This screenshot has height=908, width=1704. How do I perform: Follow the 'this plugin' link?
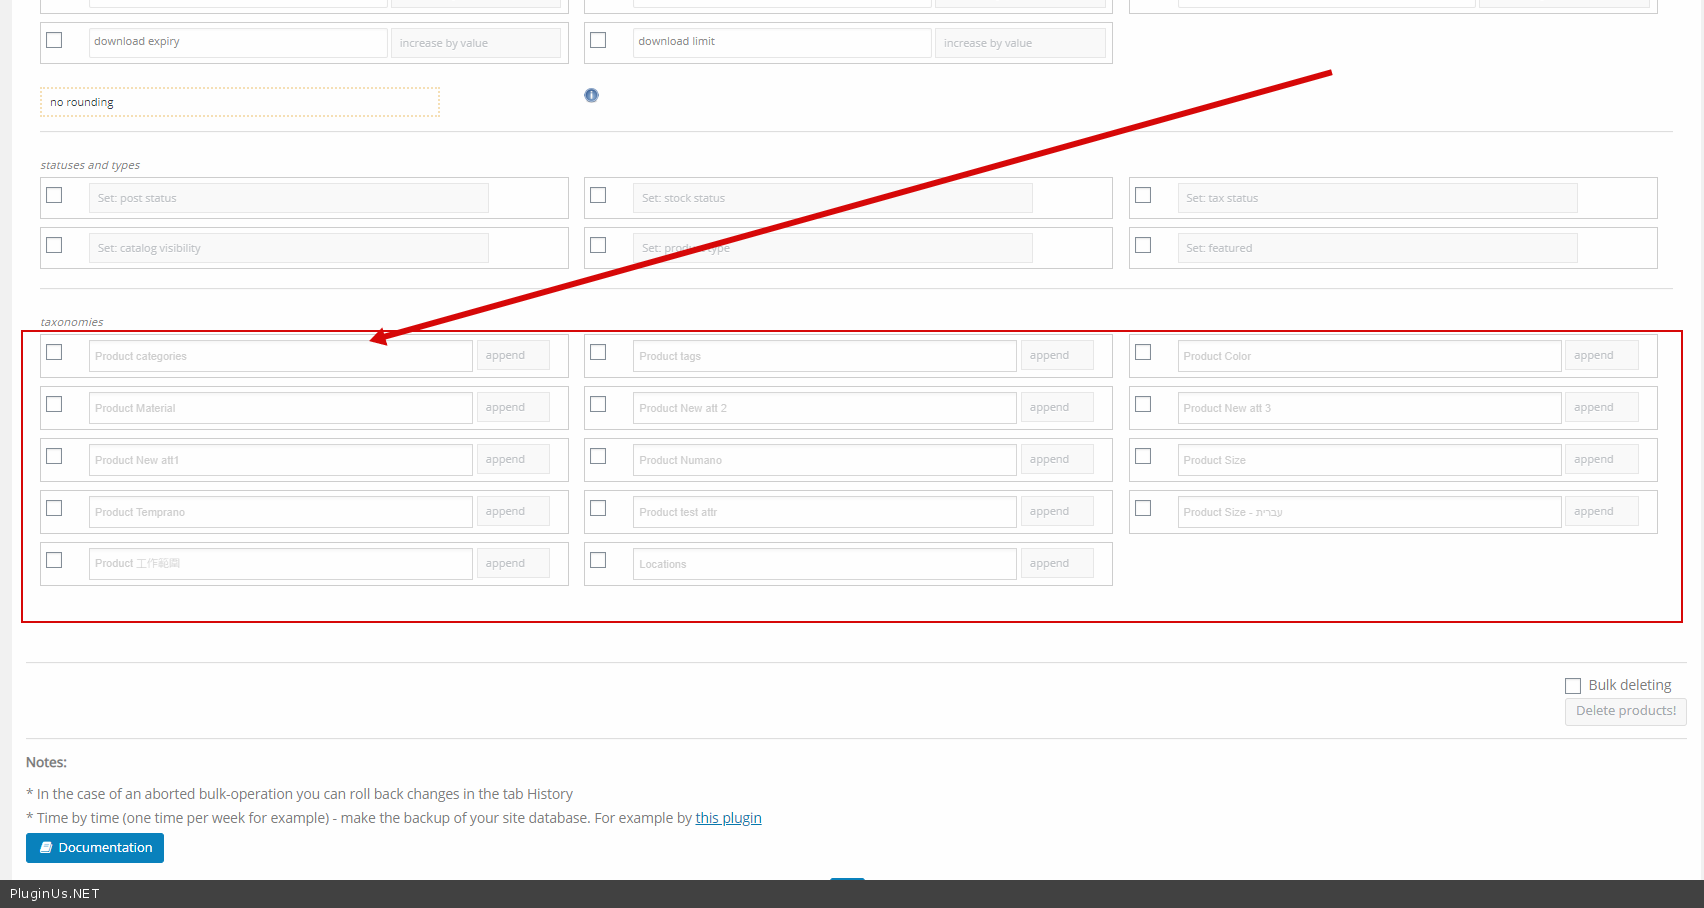point(729,818)
